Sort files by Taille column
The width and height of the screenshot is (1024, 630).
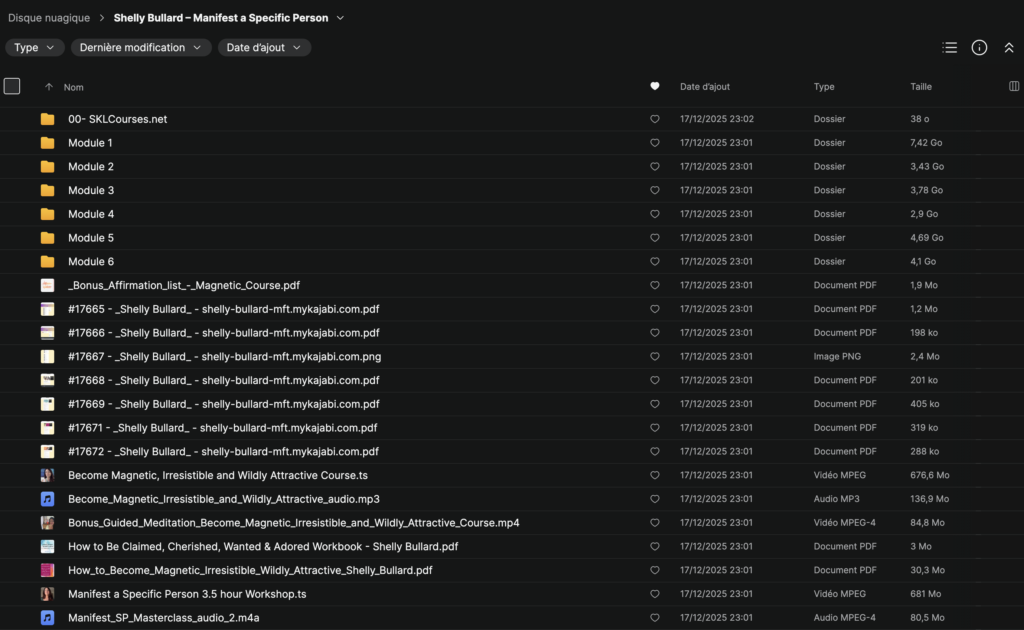pyautogui.click(x=921, y=87)
